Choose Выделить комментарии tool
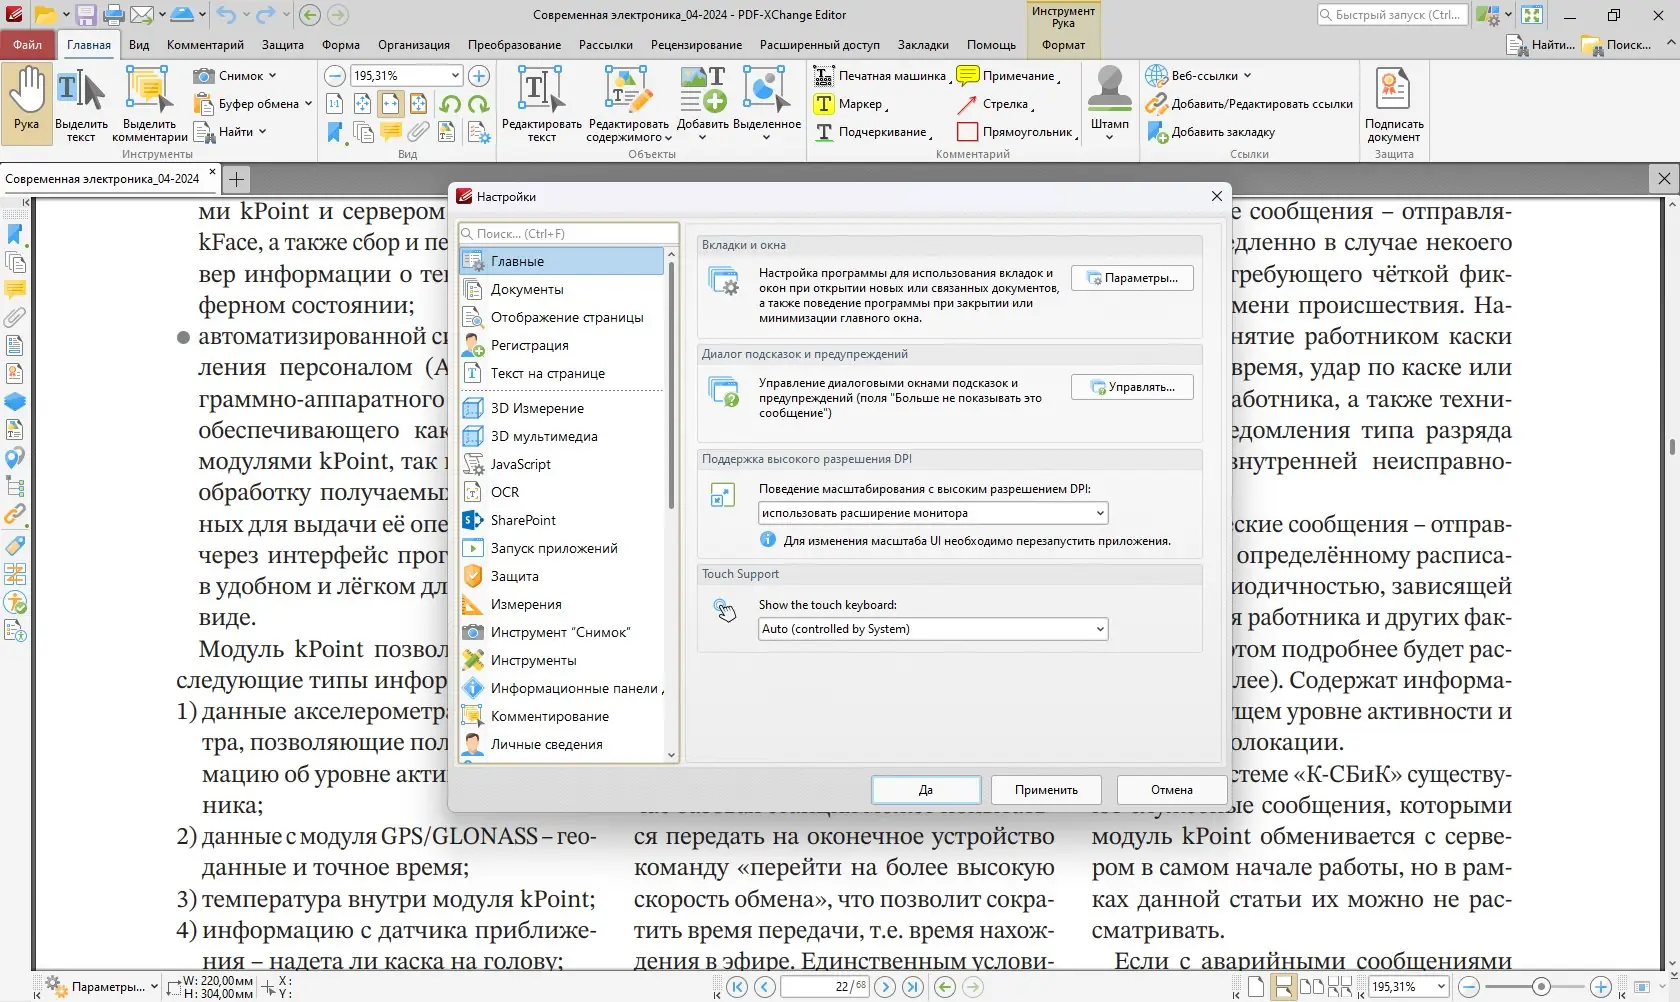 coord(149,104)
